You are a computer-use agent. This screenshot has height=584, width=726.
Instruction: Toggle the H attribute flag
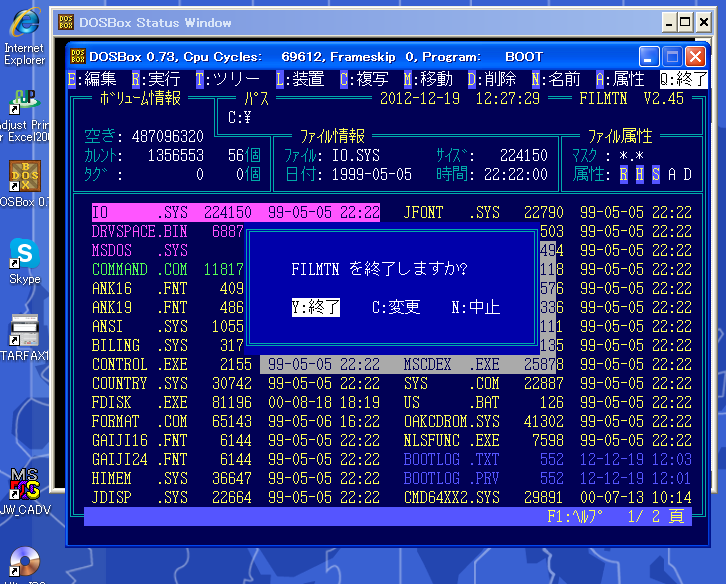click(640, 175)
